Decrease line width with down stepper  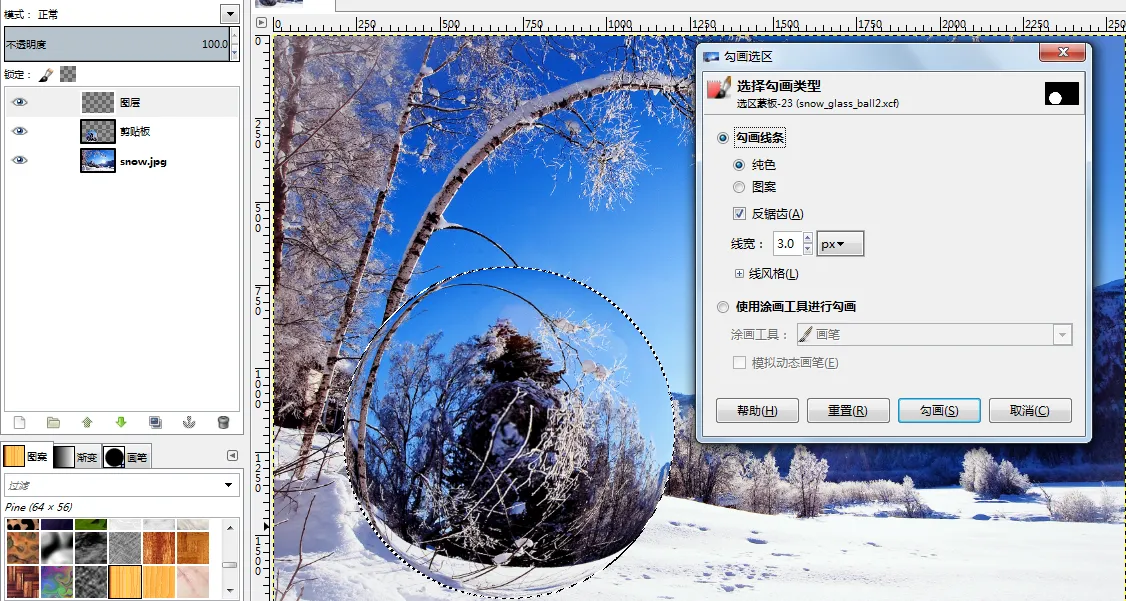click(808, 249)
